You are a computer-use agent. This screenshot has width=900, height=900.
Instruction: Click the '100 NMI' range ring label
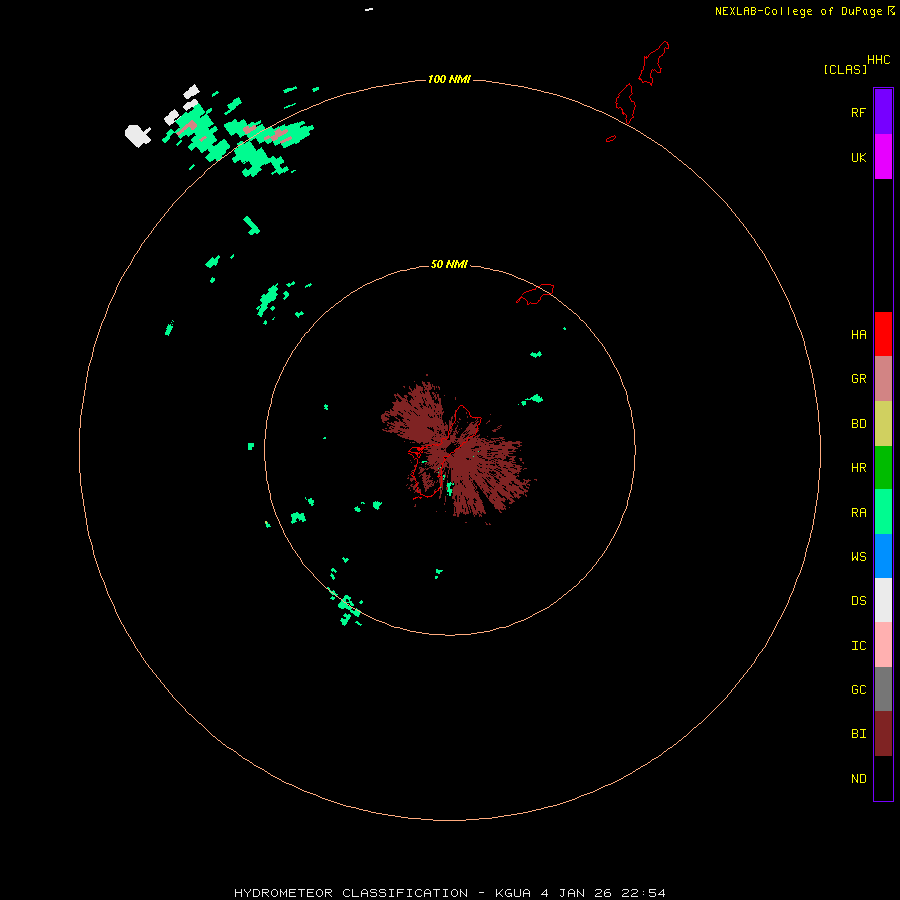(449, 79)
